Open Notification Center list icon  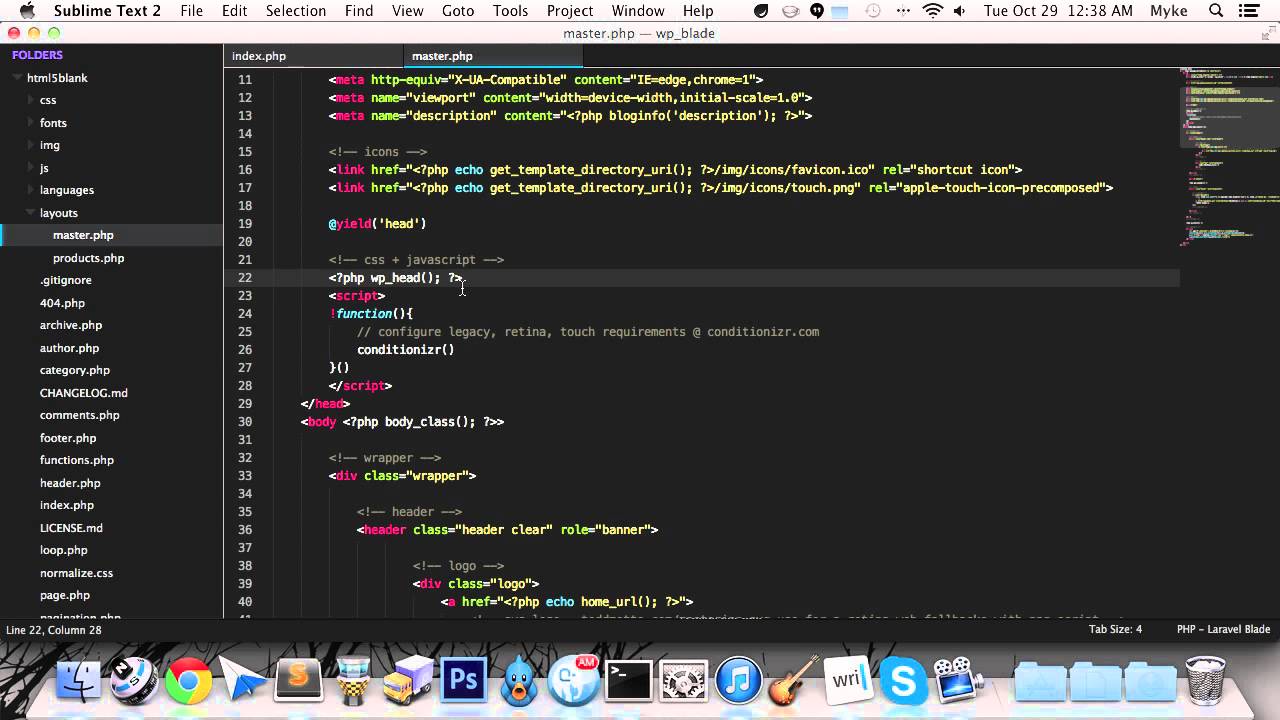[x=1251, y=11]
